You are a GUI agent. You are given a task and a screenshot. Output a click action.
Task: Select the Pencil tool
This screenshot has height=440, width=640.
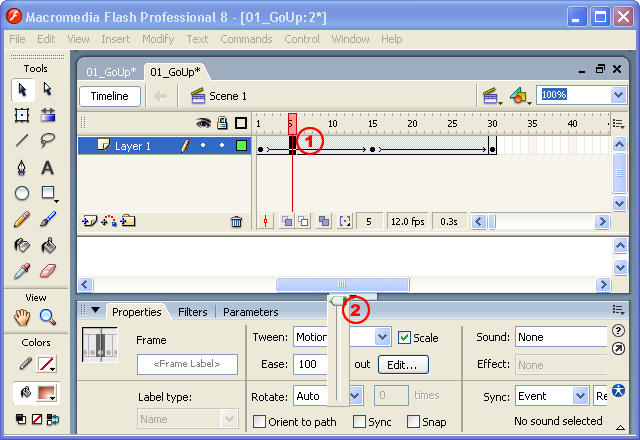[22, 219]
